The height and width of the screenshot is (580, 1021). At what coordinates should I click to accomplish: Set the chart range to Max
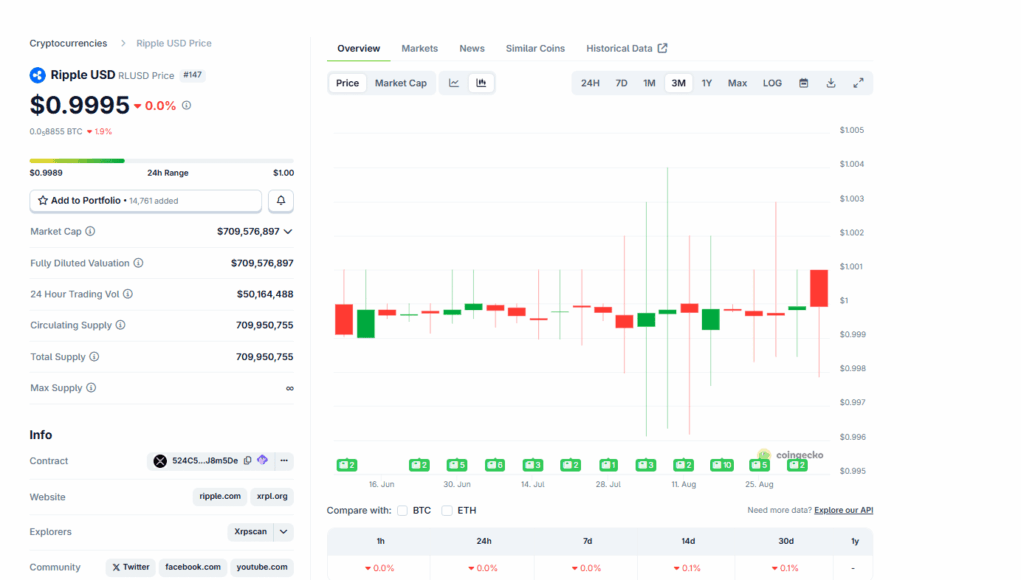point(737,83)
